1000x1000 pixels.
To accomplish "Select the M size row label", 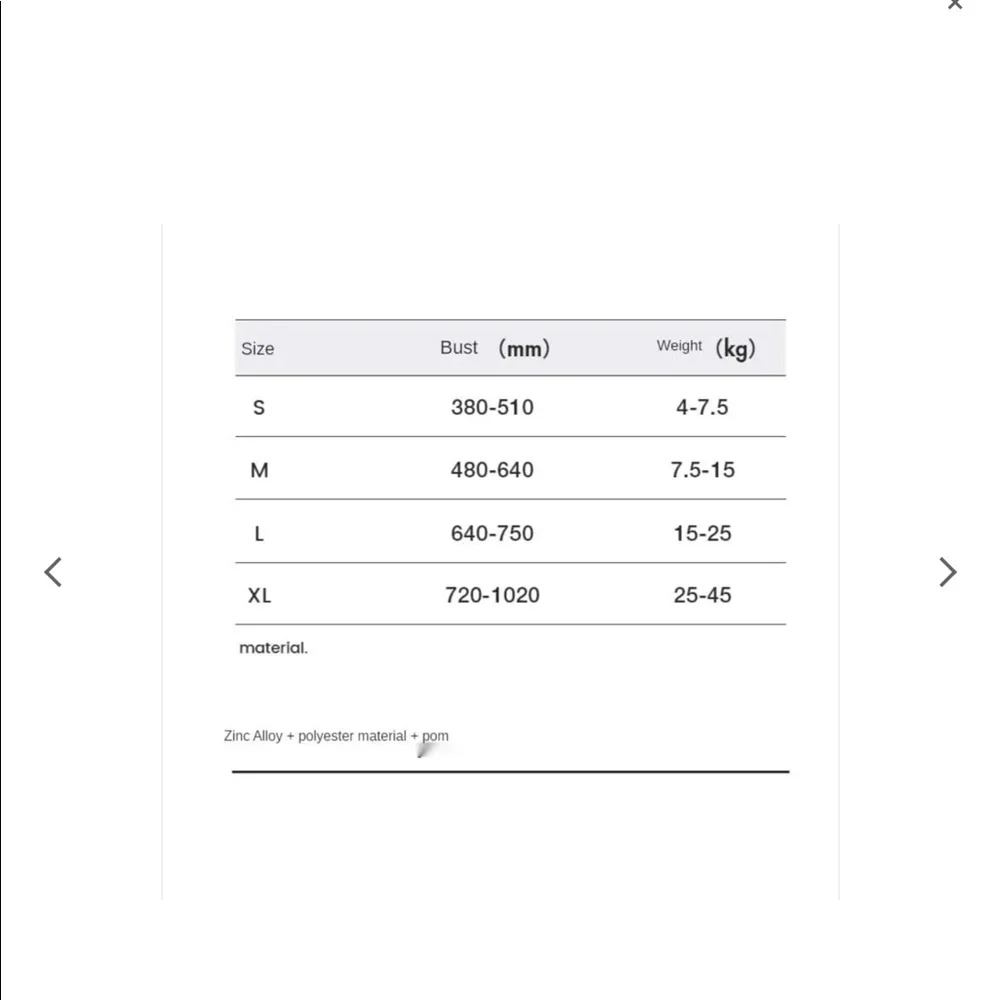I will [x=259, y=471].
